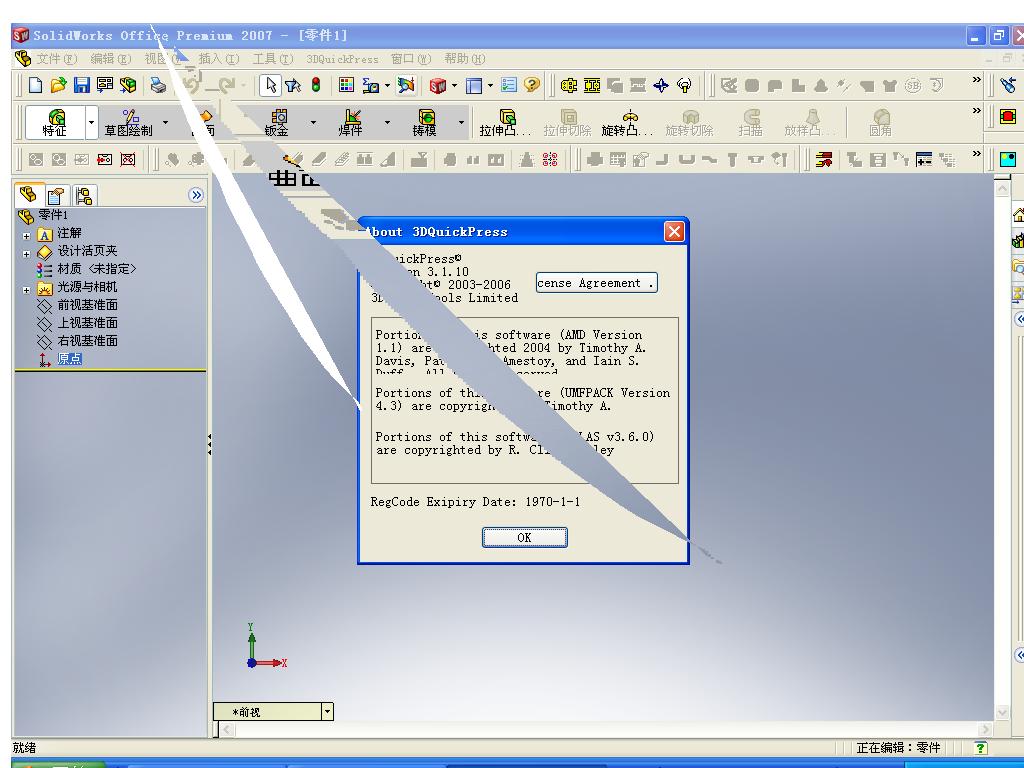1024x768 pixels.
Task: Open the 帮助(H) Help menu
Action: point(465,59)
